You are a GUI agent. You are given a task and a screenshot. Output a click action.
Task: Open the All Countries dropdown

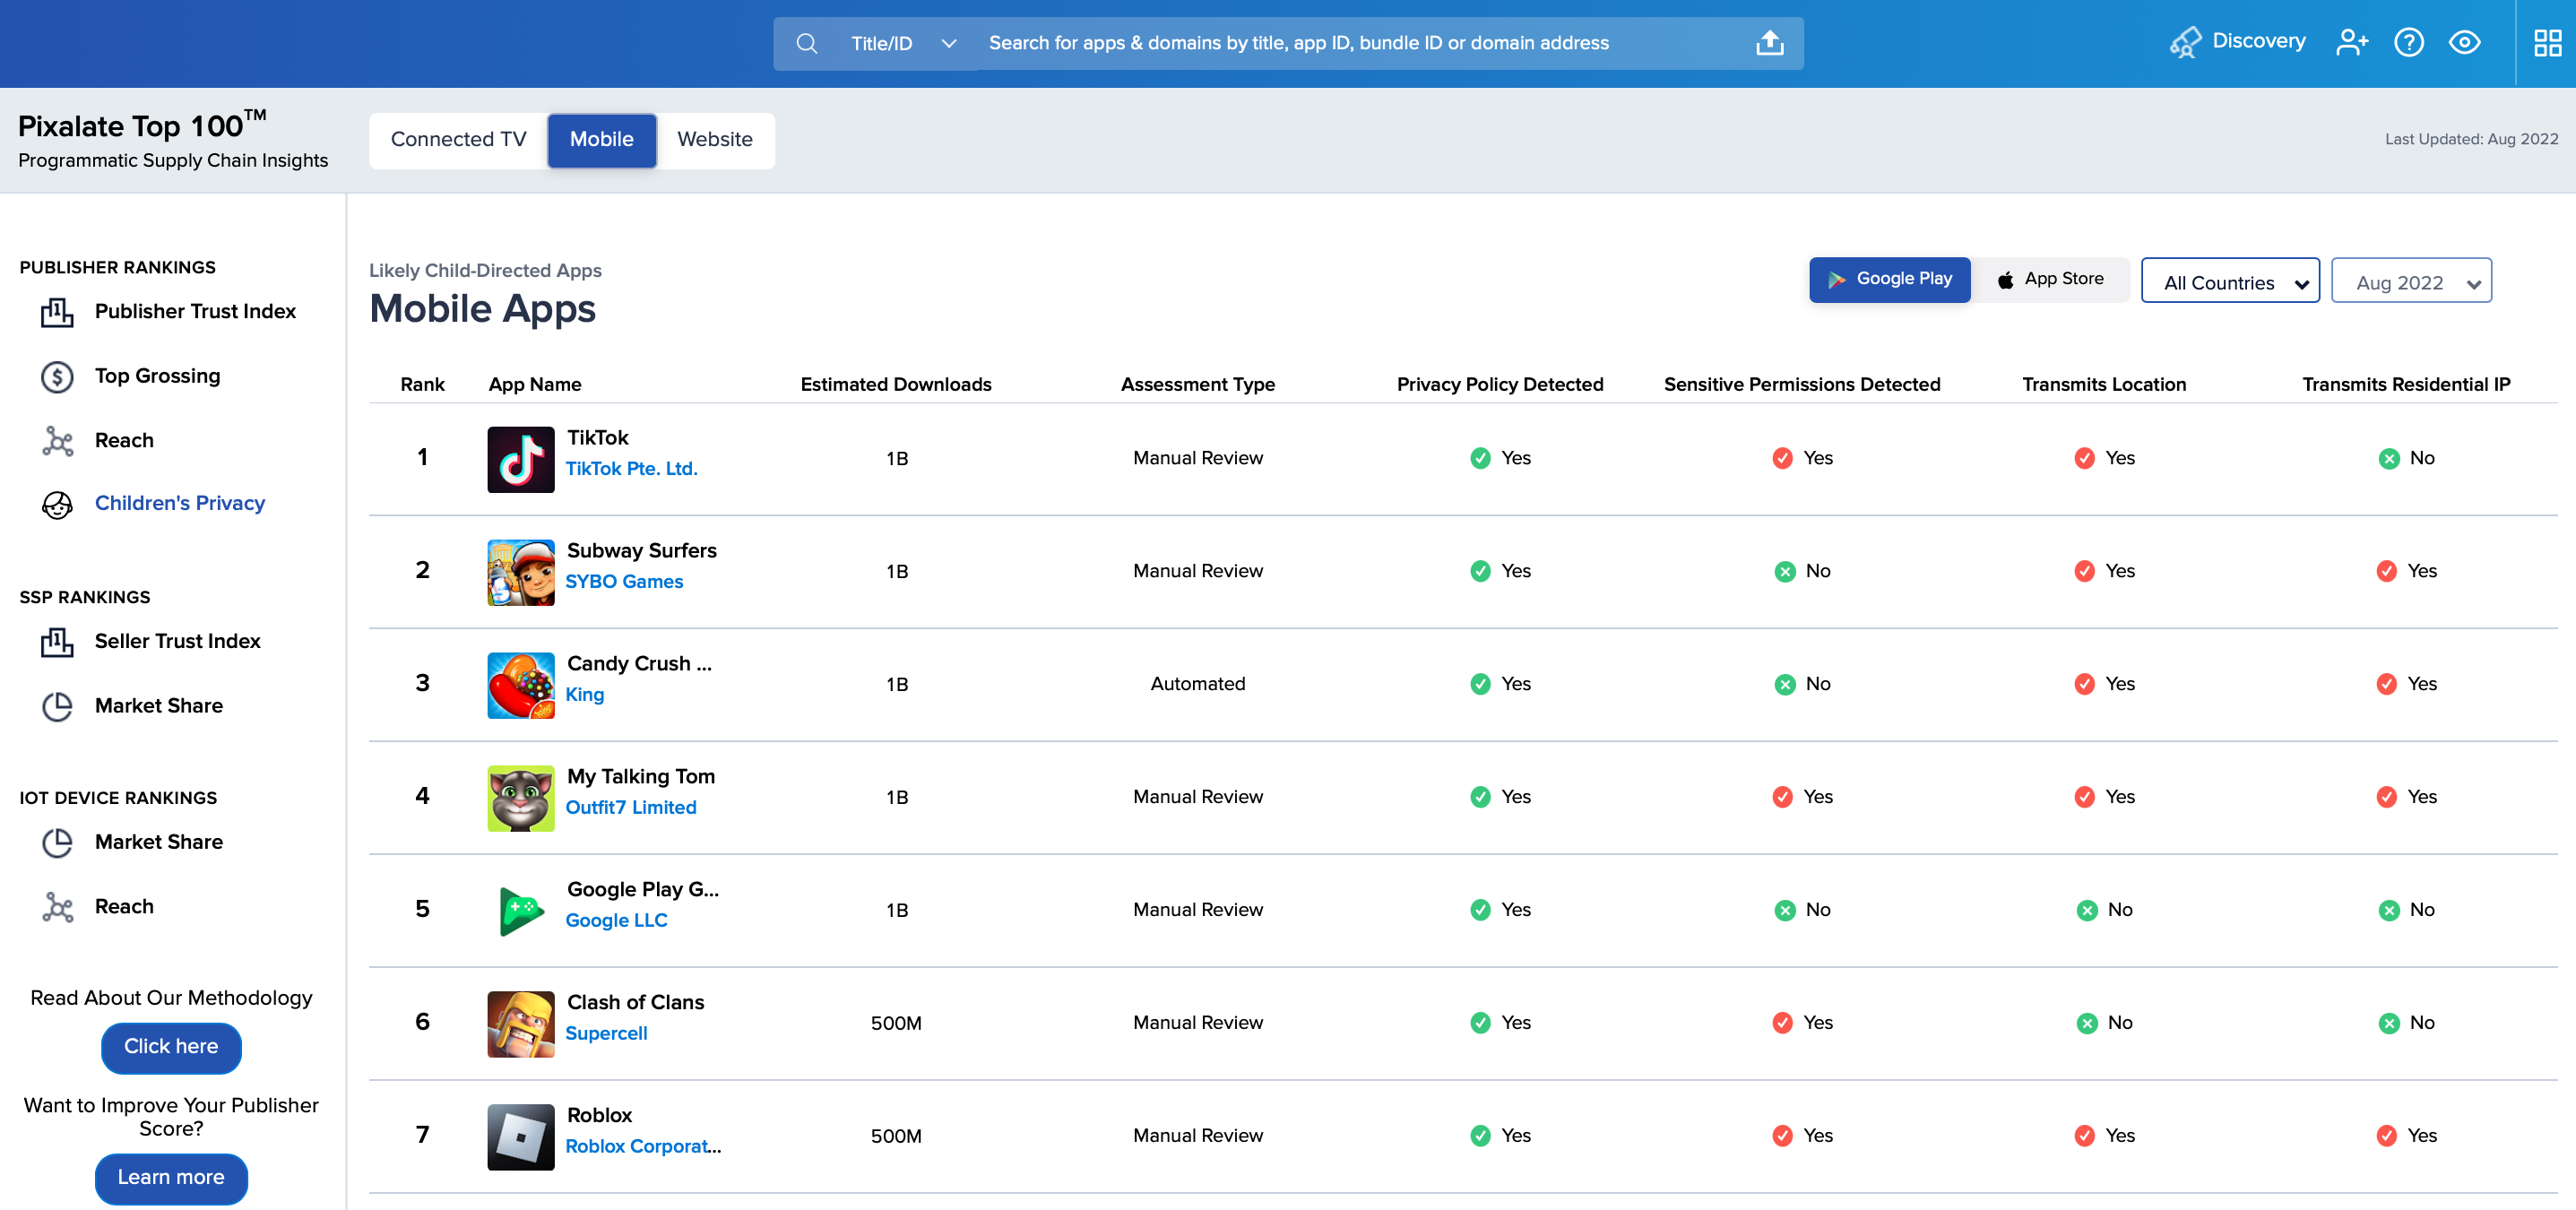click(x=2230, y=281)
